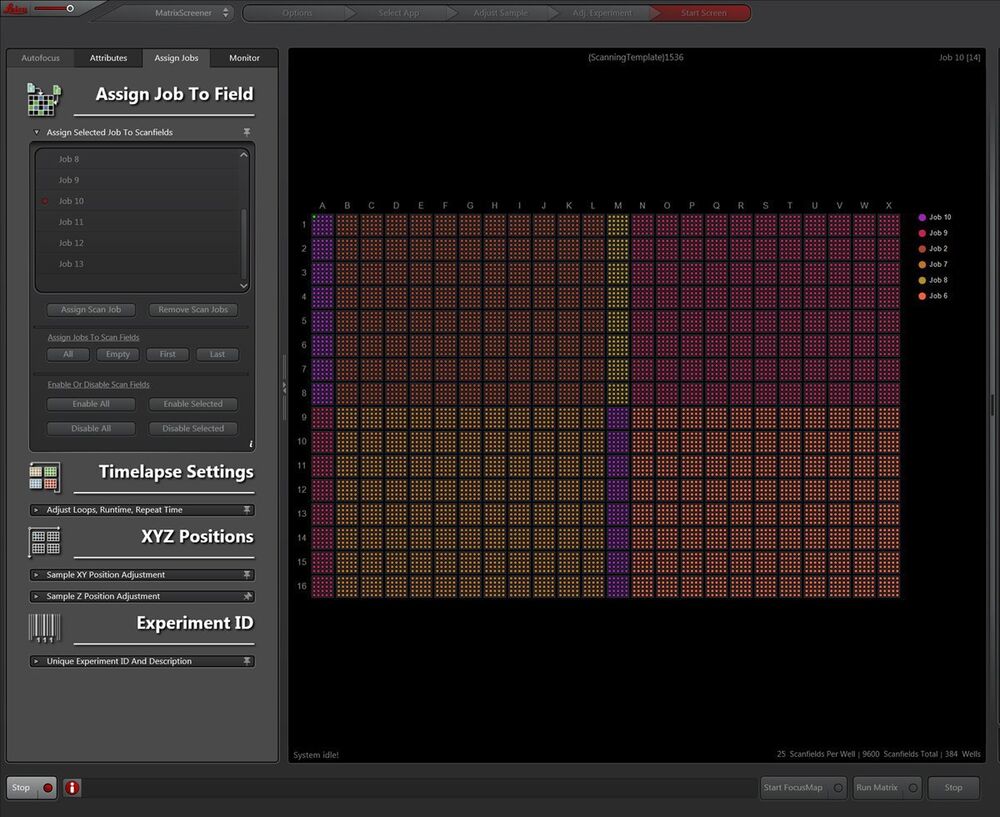This screenshot has height=817, width=1000.
Task: Switch to the Monitor tab
Action: tap(244, 58)
